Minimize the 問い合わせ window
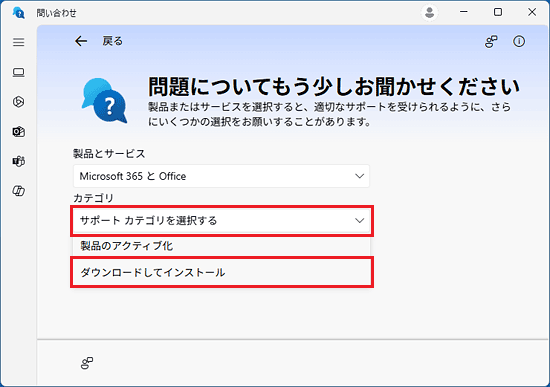This screenshot has width=550, height=387. coord(464,12)
